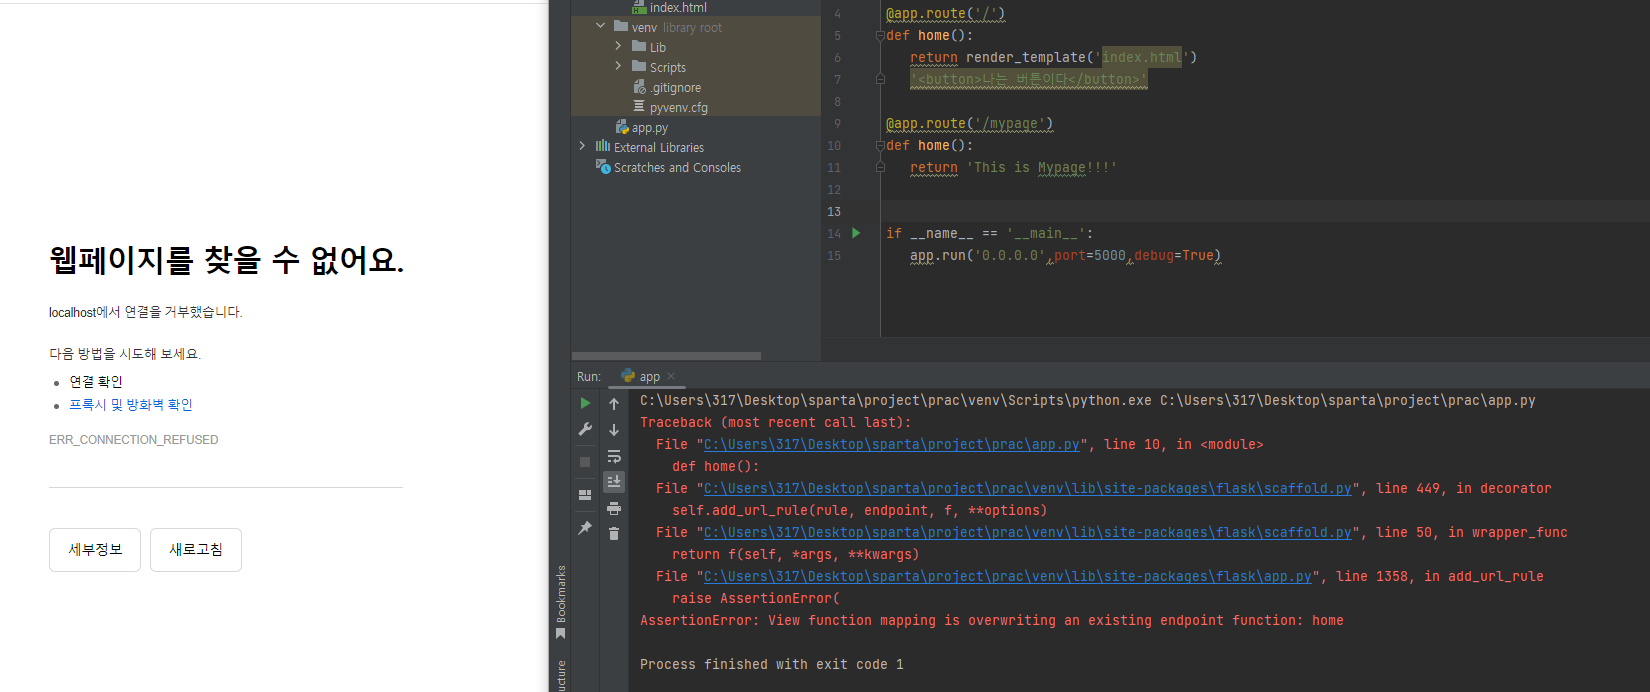This screenshot has height=692, width=1650.
Task: Click the External Libraries bar-chart icon
Action: [x=603, y=146]
